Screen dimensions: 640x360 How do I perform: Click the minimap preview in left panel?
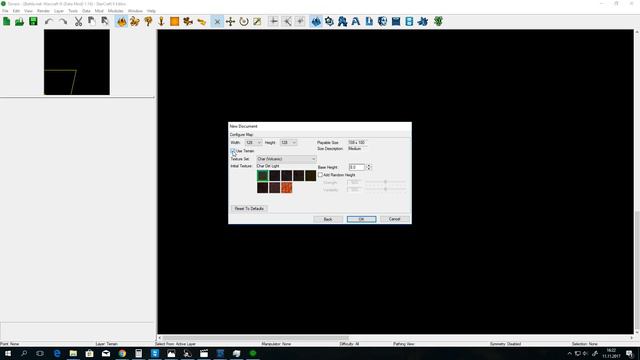77,62
